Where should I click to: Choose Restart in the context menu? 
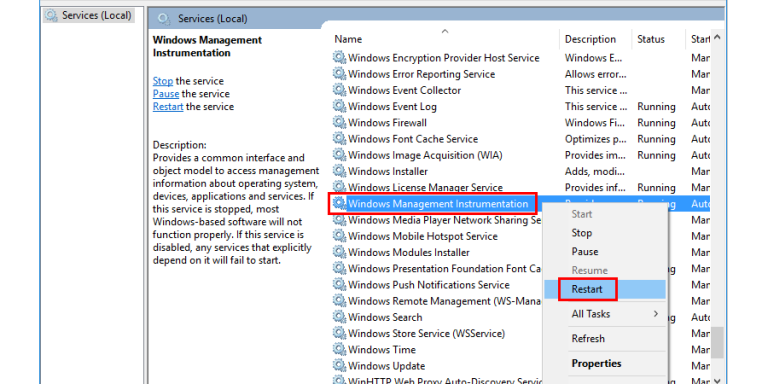coord(587,289)
